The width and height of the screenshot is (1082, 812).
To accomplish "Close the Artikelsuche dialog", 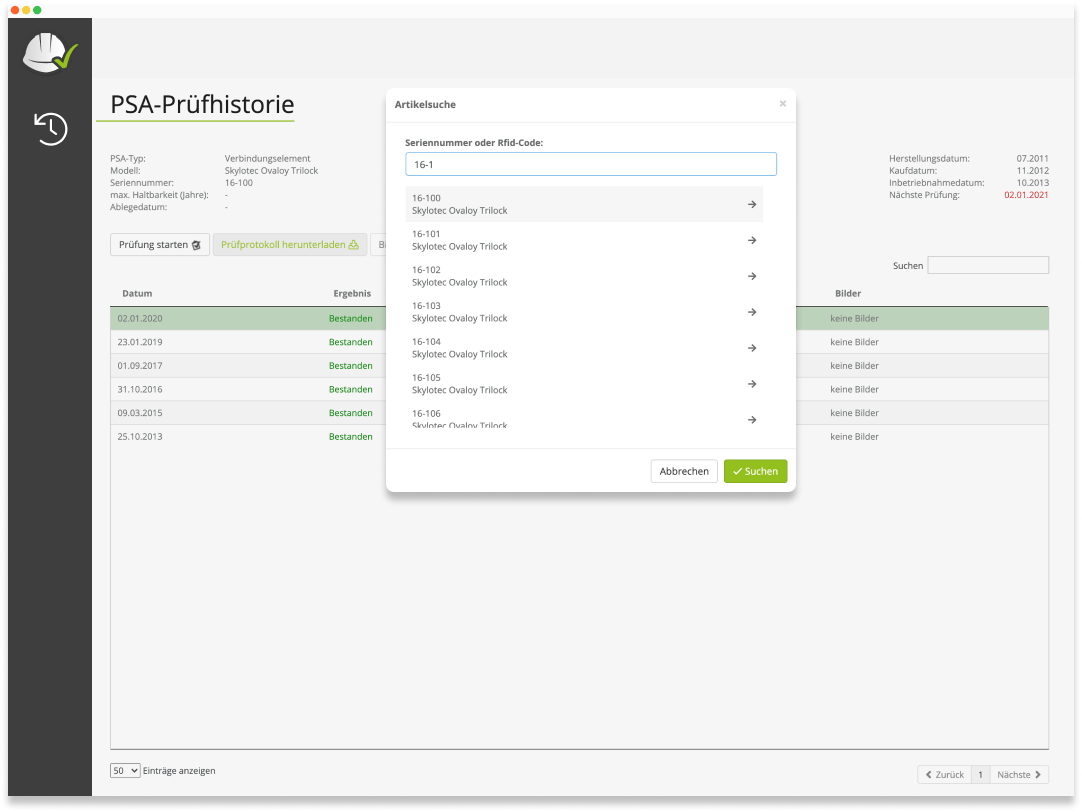I will (782, 103).
